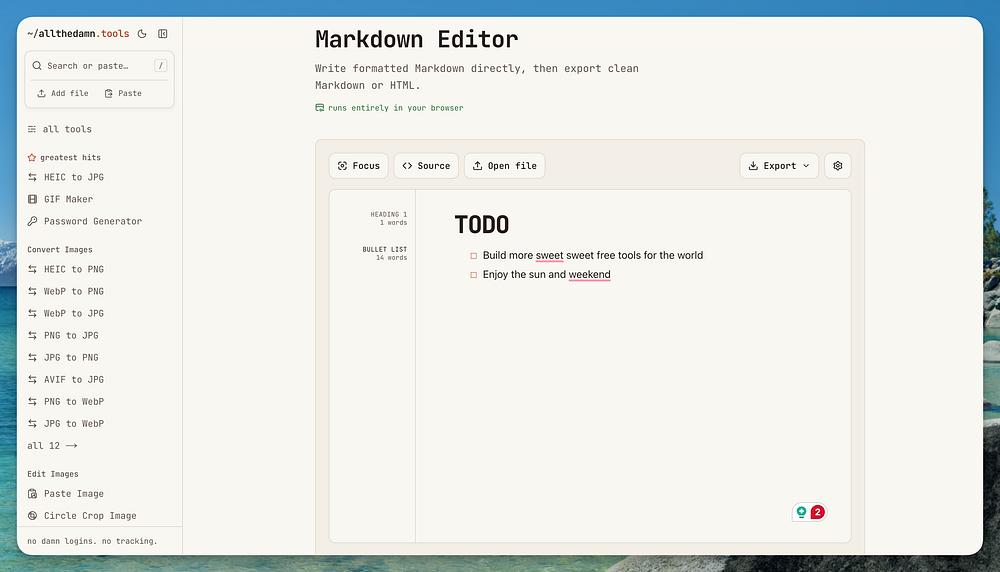1000x572 pixels.
Task: Click the Open file button
Action: [x=504, y=166]
